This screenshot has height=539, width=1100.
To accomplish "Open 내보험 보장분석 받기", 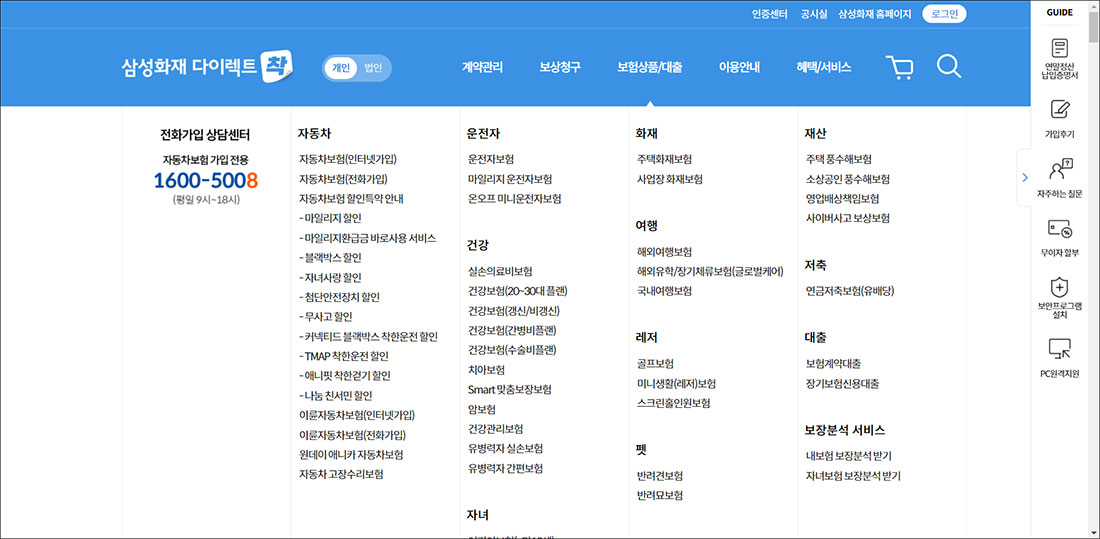I will (849, 455).
